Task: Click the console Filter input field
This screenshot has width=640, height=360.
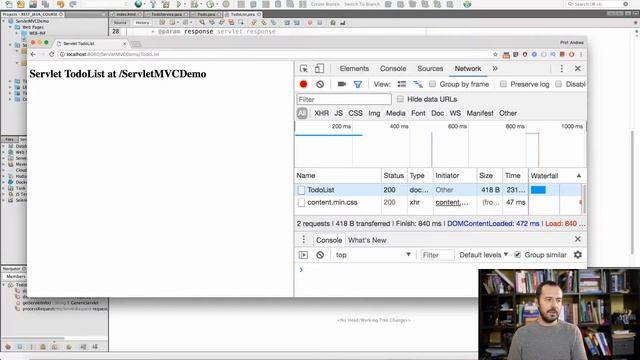Action: tap(437, 255)
